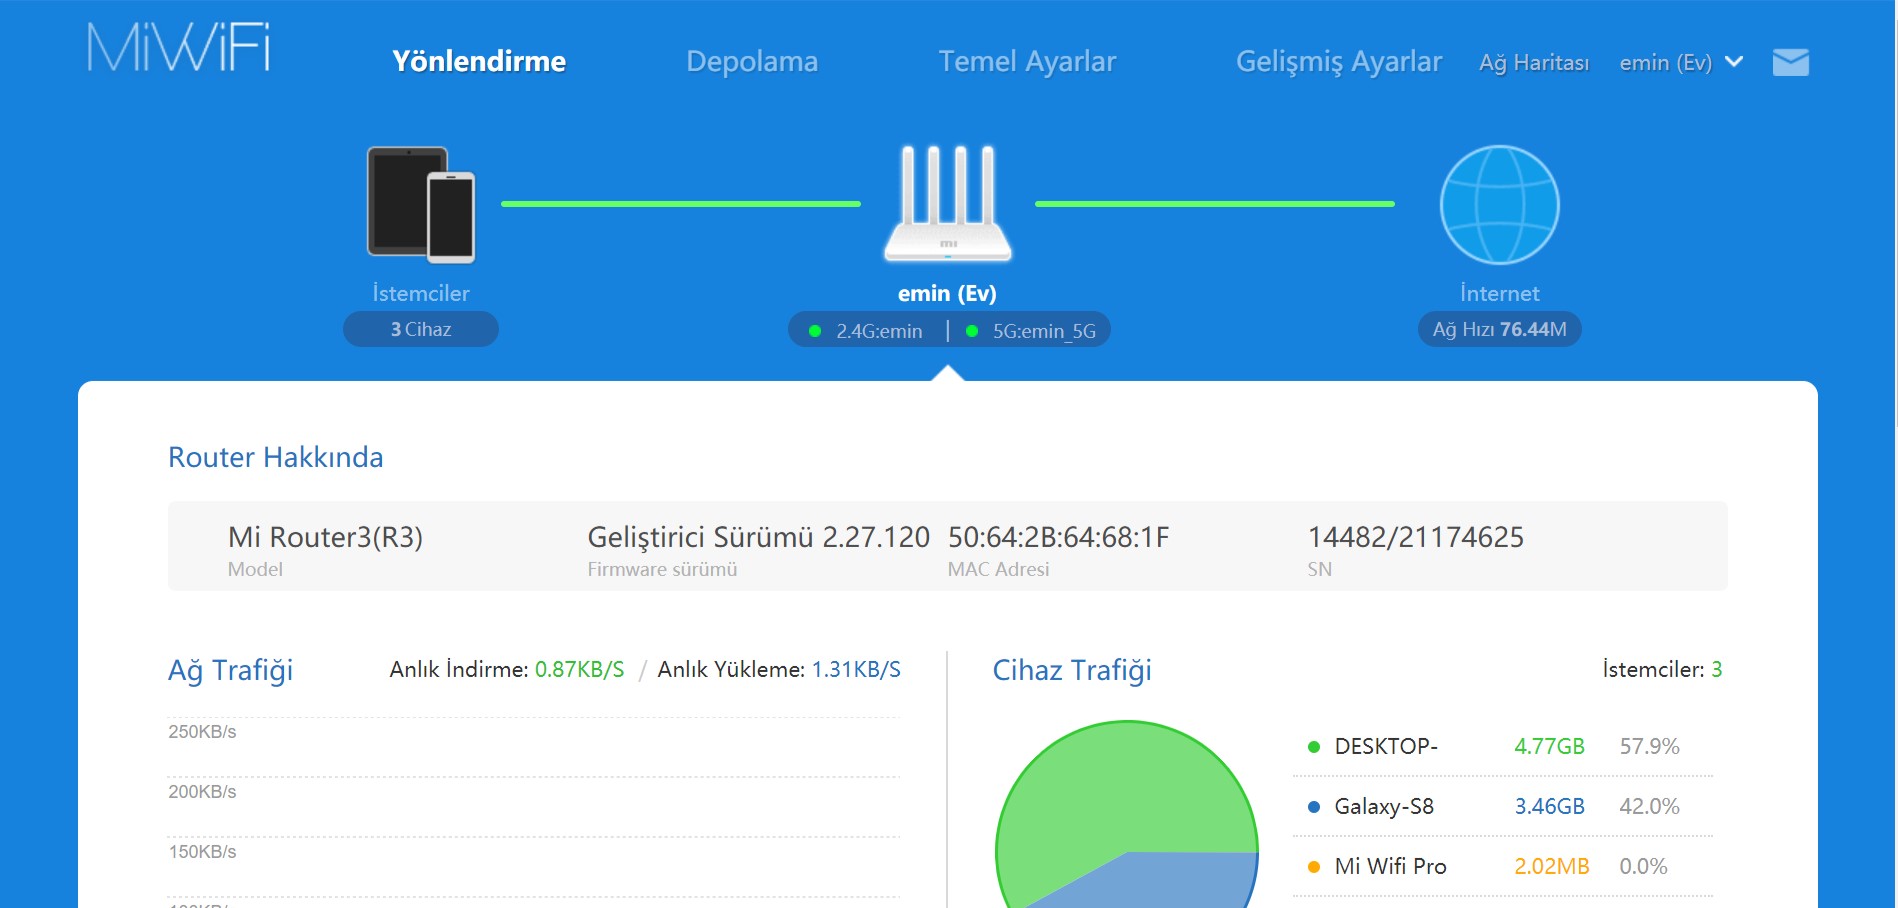
Task: Click the green 5G status dot
Action: point(971,331)
